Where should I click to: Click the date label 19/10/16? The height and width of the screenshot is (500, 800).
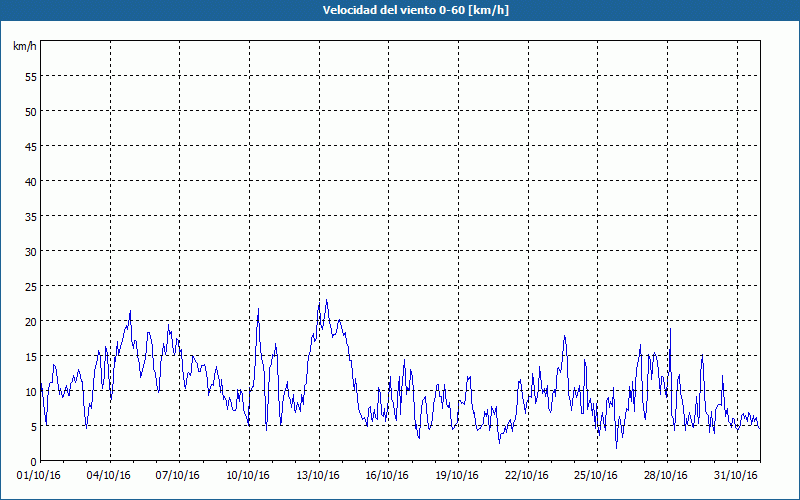coord(457,476)
